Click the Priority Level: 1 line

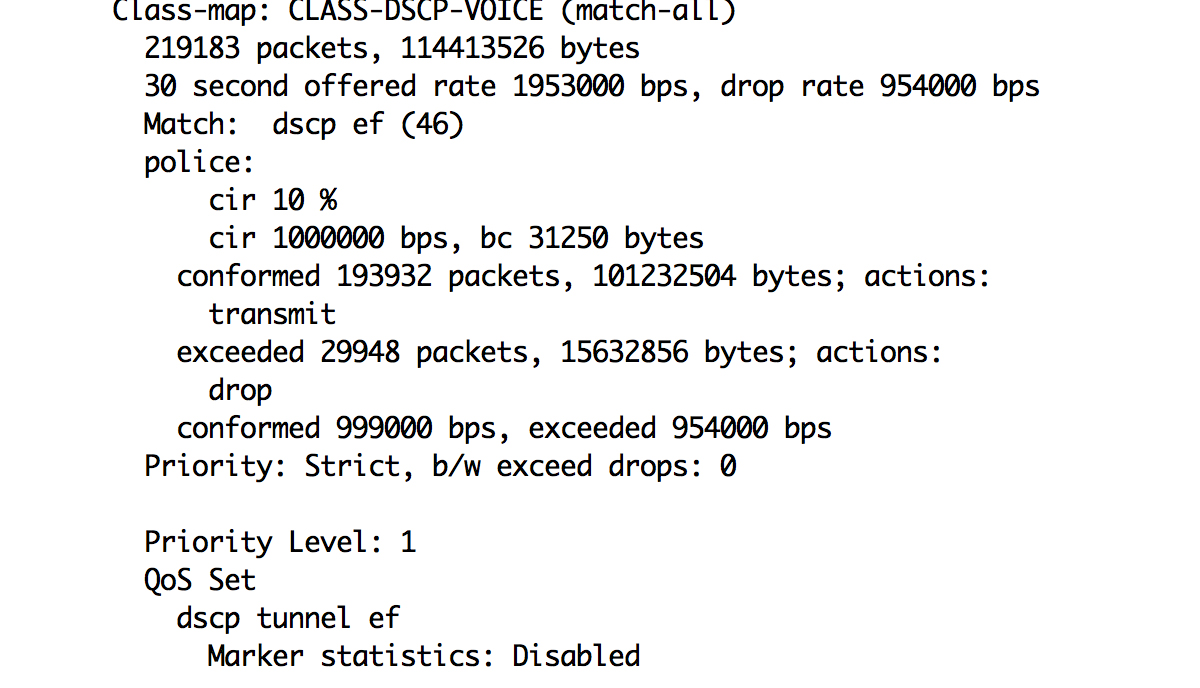280,542
